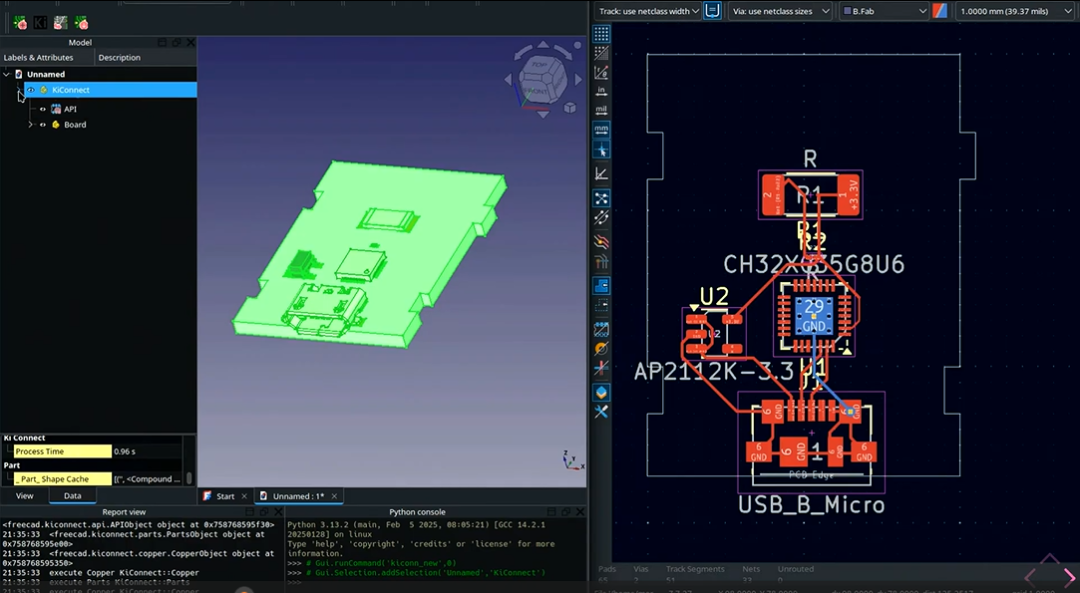Toggle pads outline sketch mode
Image resolution: width=1080 pixels, height=593 pixels.
pos(601,329)
